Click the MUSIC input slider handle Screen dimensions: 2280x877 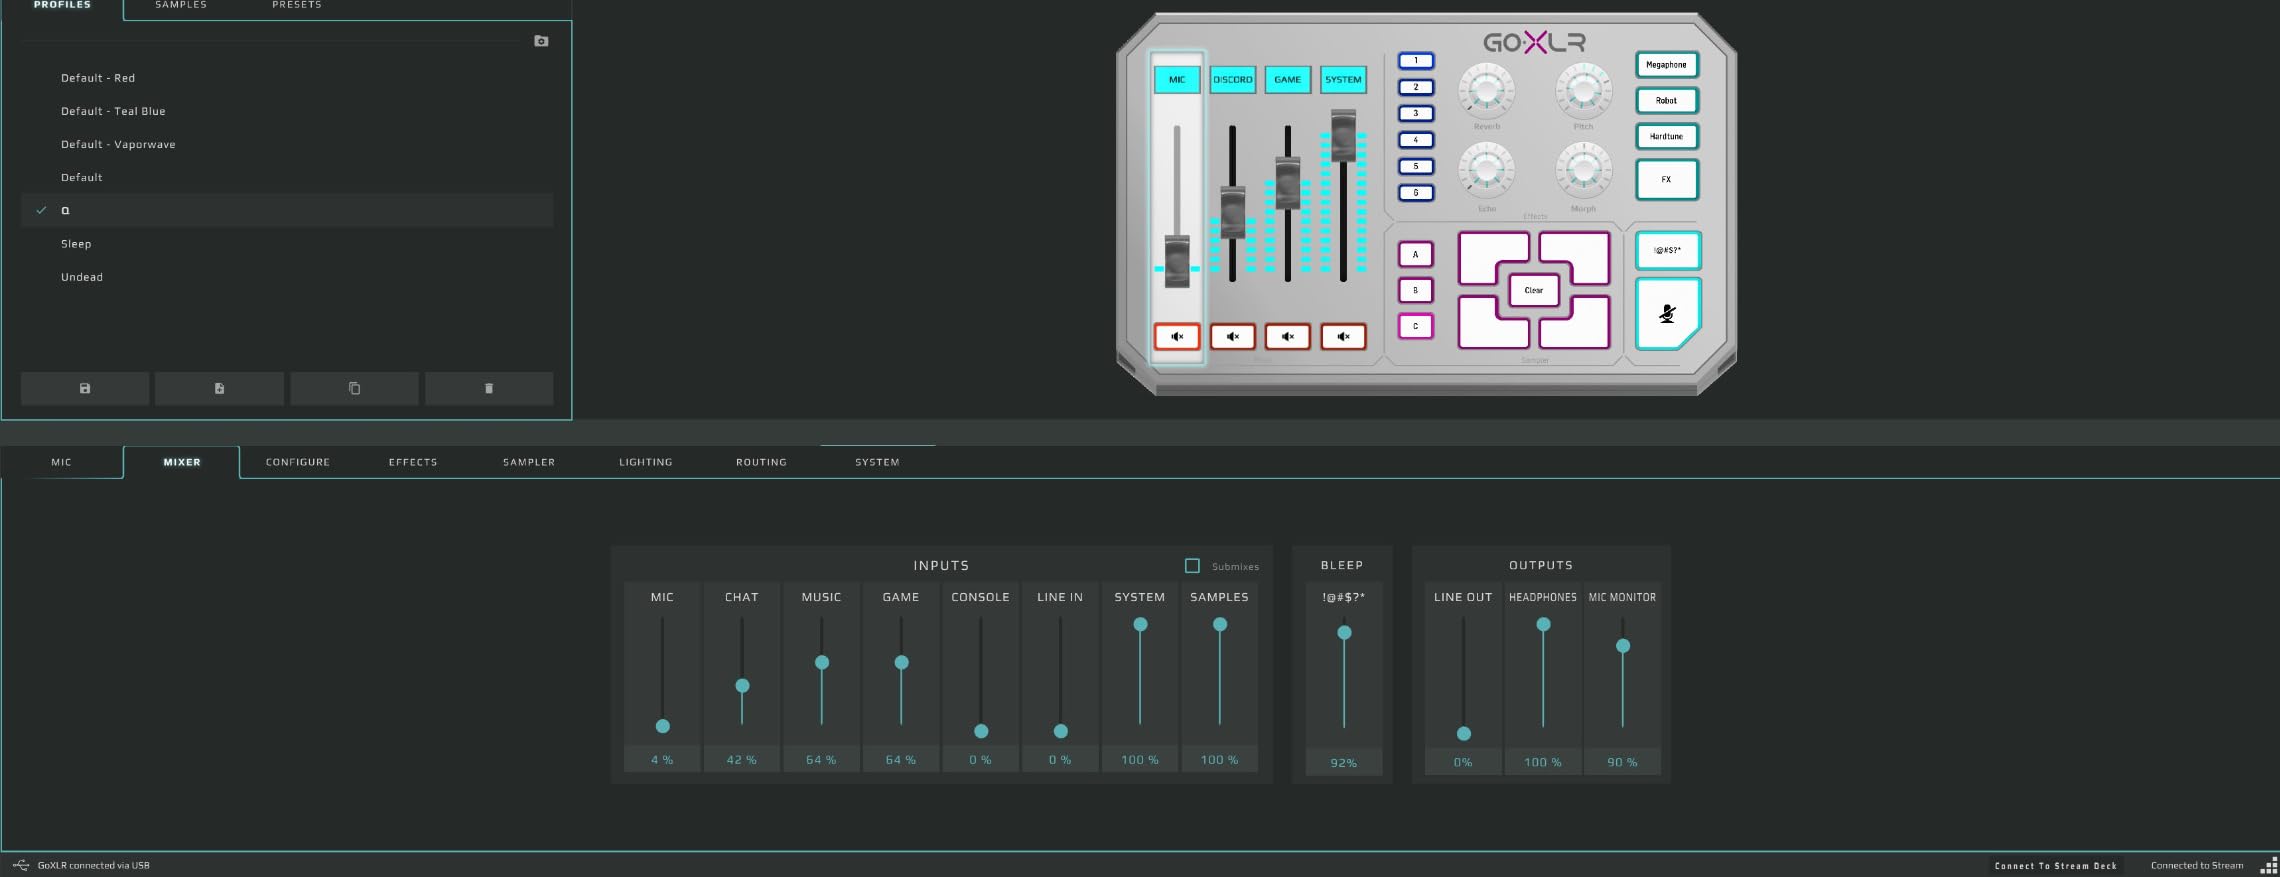pos(822,662)
